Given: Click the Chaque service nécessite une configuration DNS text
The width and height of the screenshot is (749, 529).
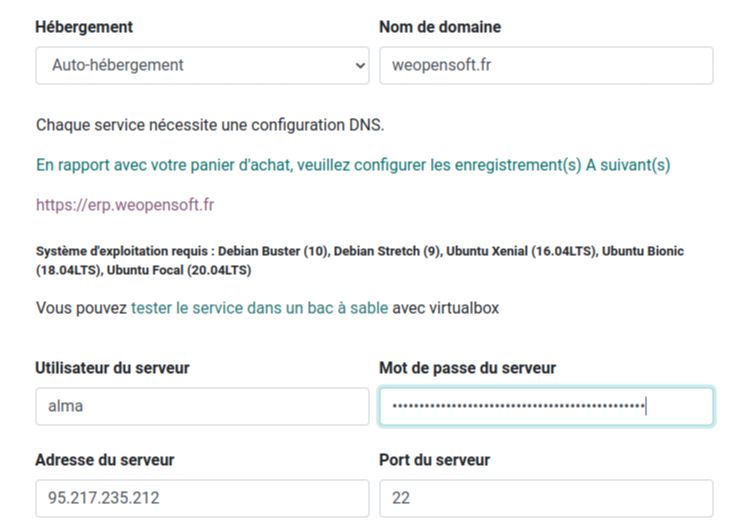Looking at the screenshot, I should coord(210,125).
